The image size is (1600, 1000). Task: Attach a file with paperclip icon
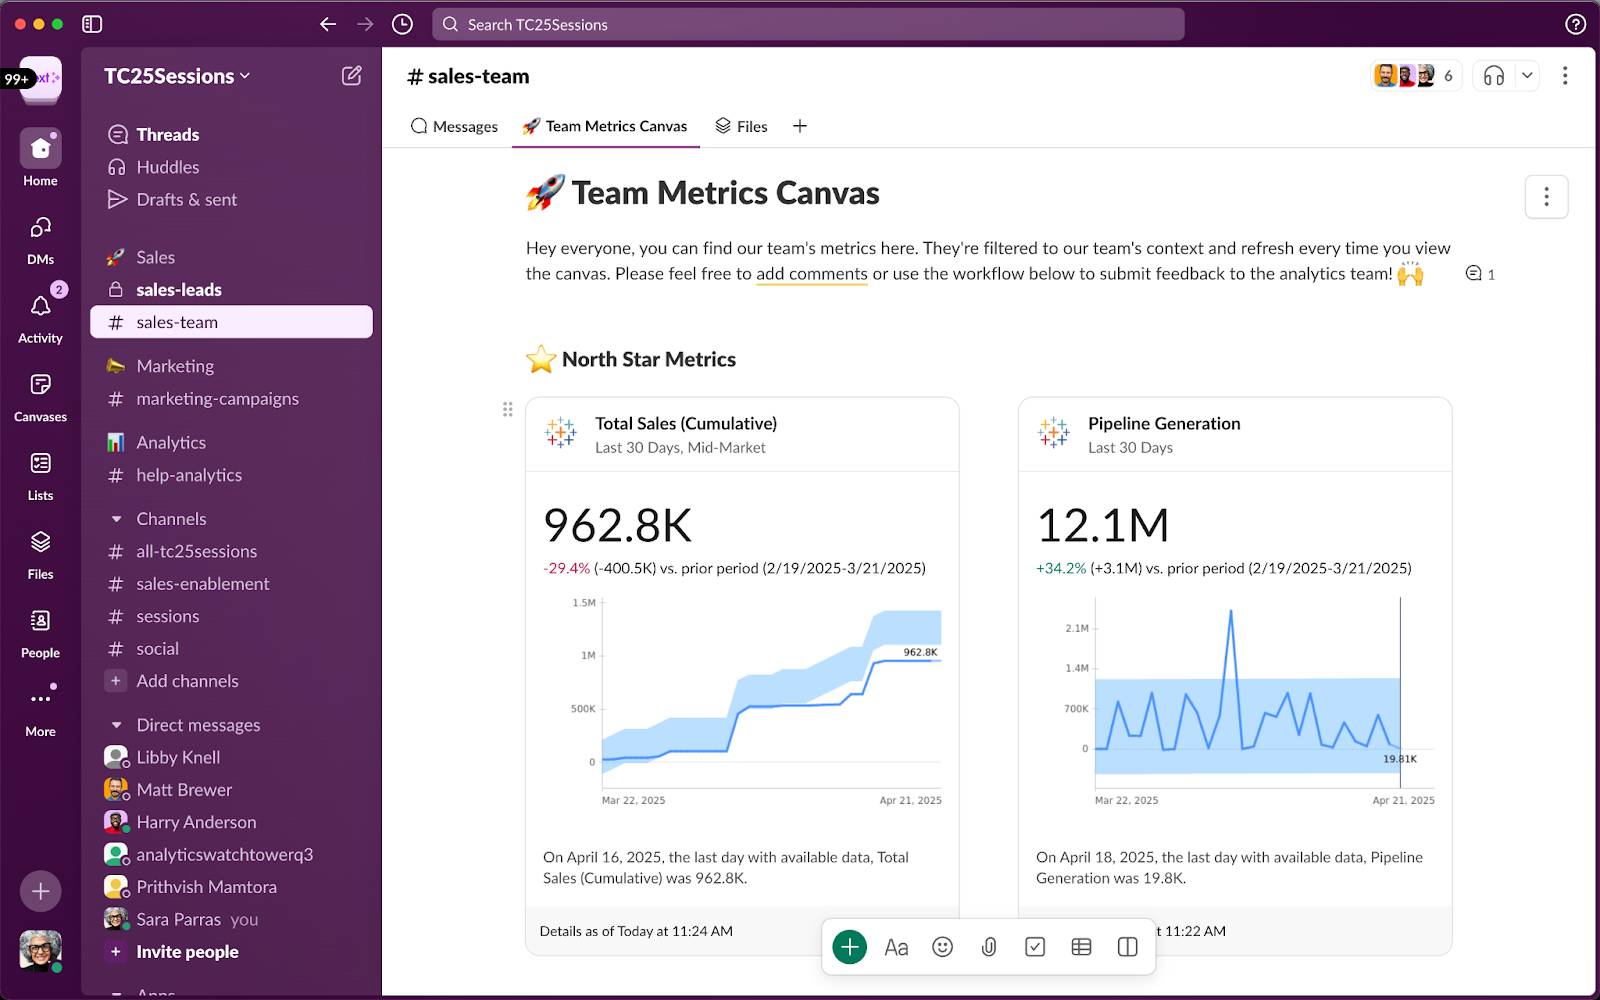[989, 947]
